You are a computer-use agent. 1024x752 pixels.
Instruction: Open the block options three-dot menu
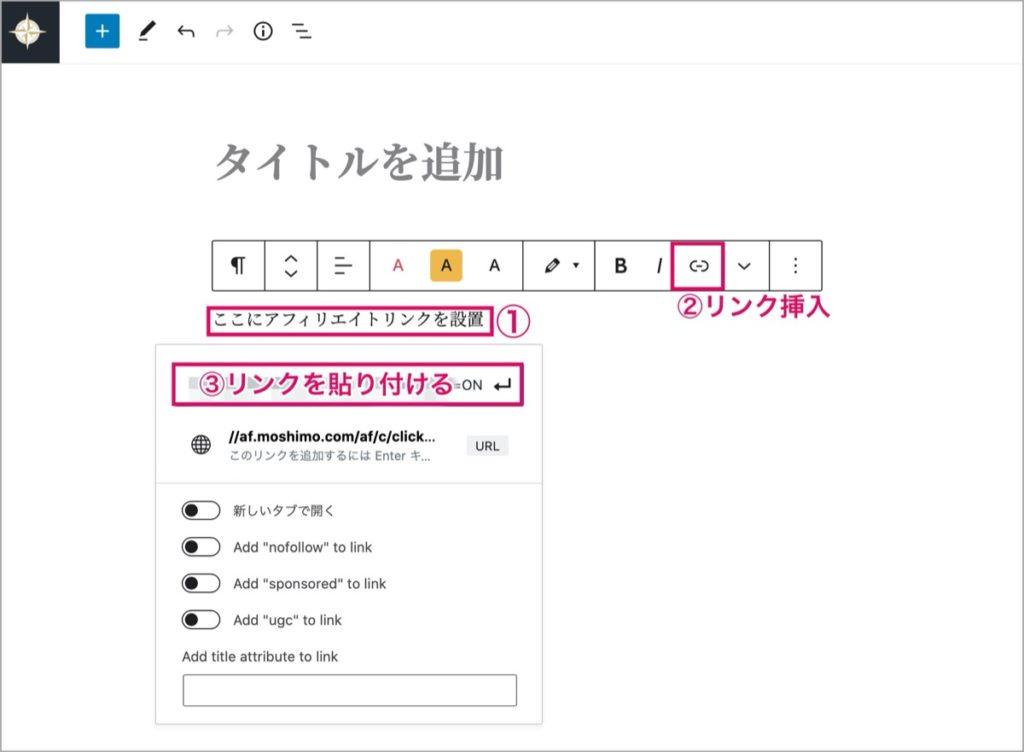[795, 266]
